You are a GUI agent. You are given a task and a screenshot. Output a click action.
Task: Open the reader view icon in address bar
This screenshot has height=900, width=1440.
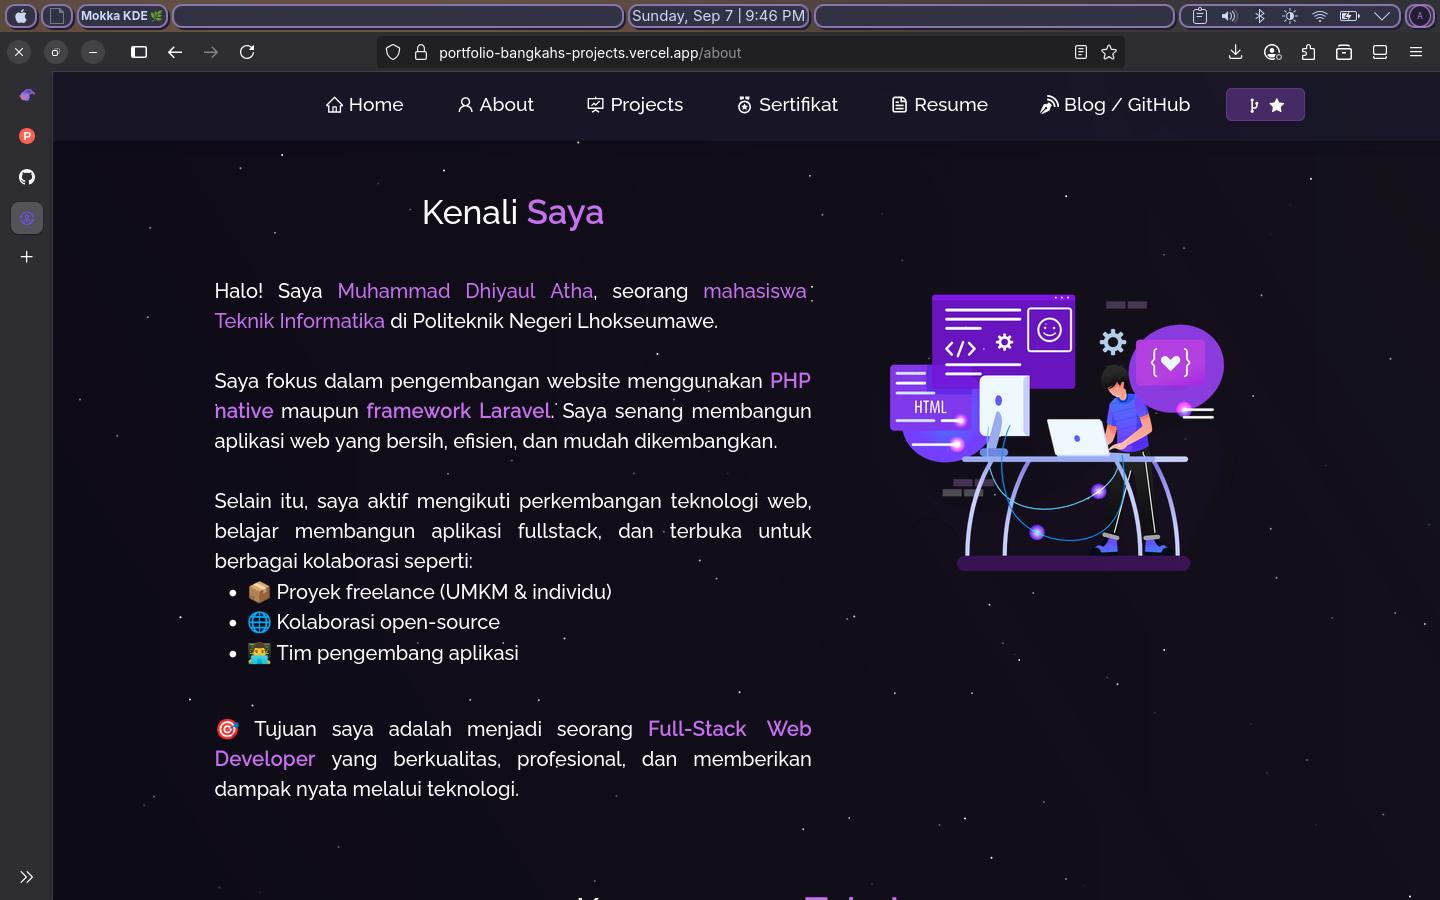pos(1080,52)
